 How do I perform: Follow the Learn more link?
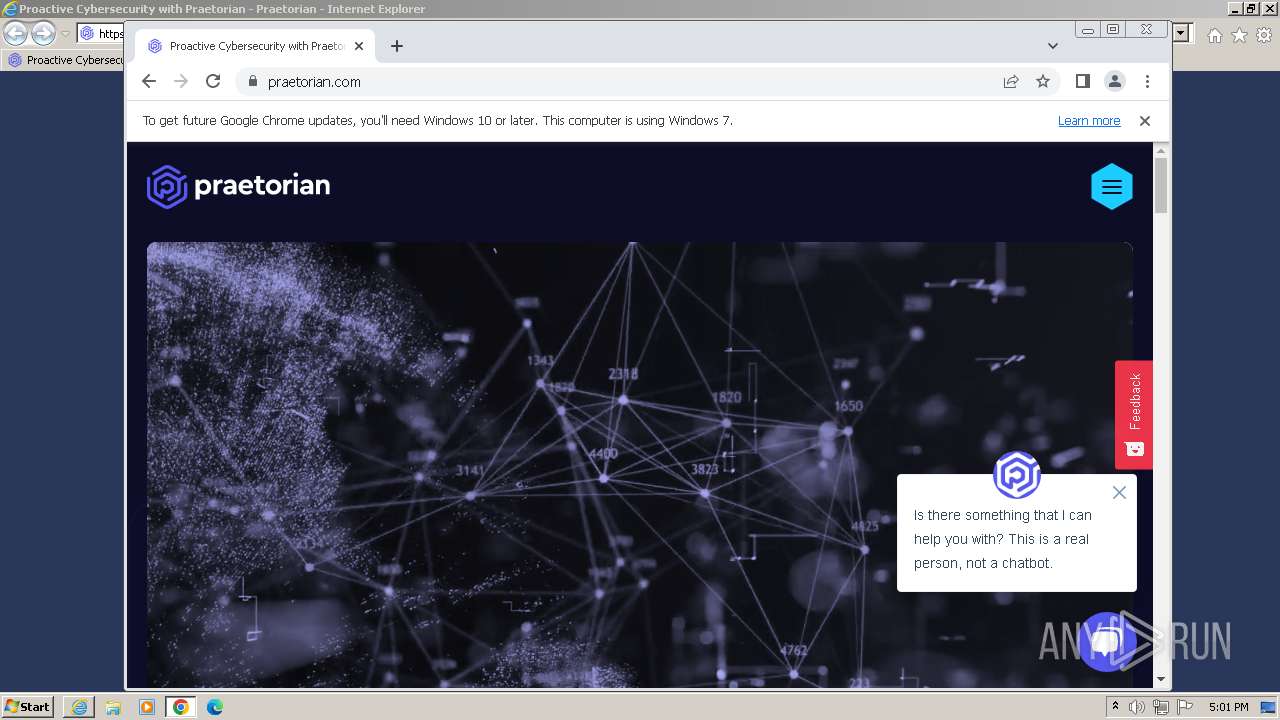(x=1089, y=121)
